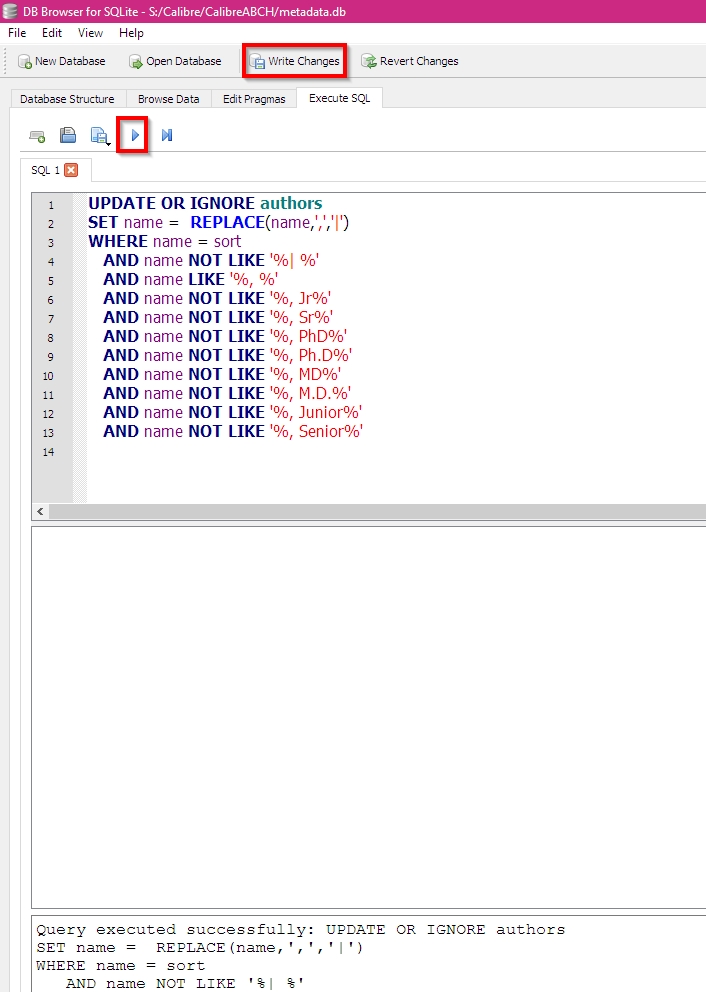The height and width of the screenshot is (992, 706).
Task: Click the '%, MD%' string on line 10
Action: (x=306, y=375)
